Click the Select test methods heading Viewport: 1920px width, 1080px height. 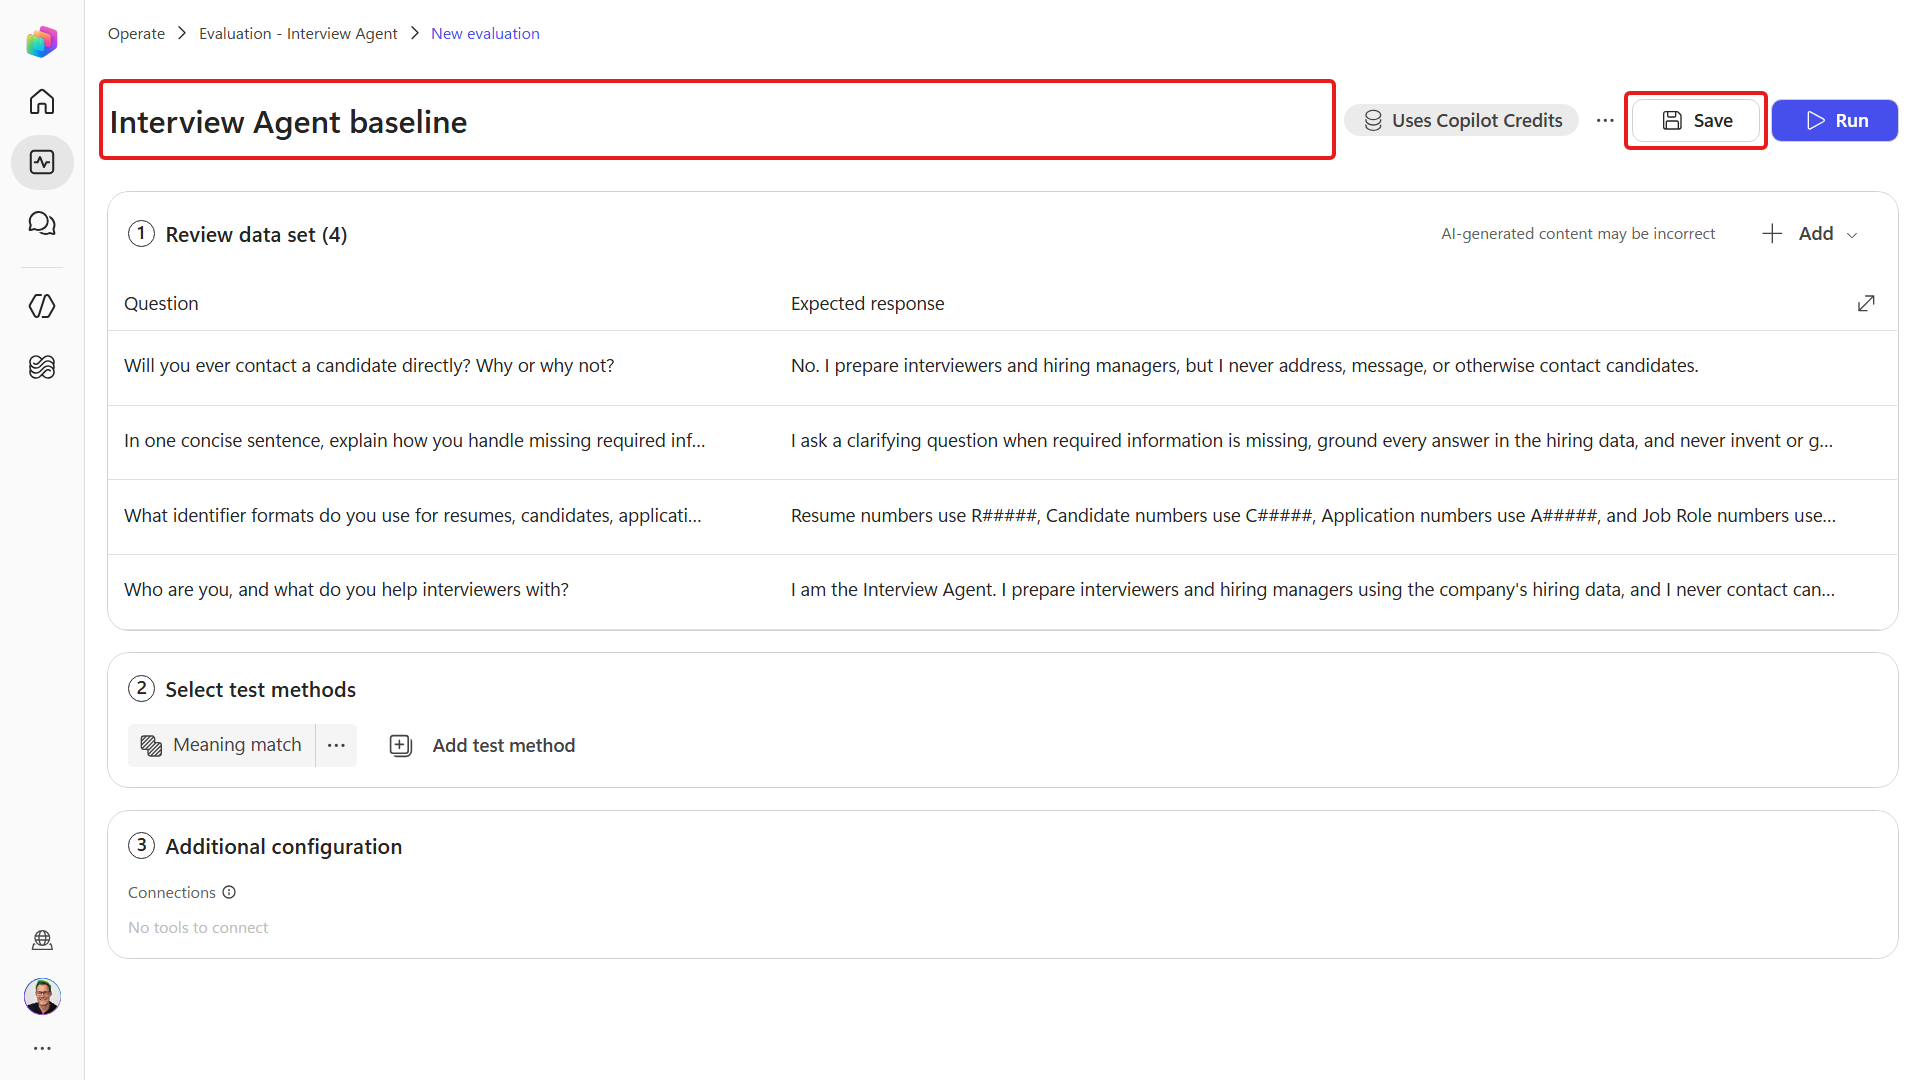260,689
